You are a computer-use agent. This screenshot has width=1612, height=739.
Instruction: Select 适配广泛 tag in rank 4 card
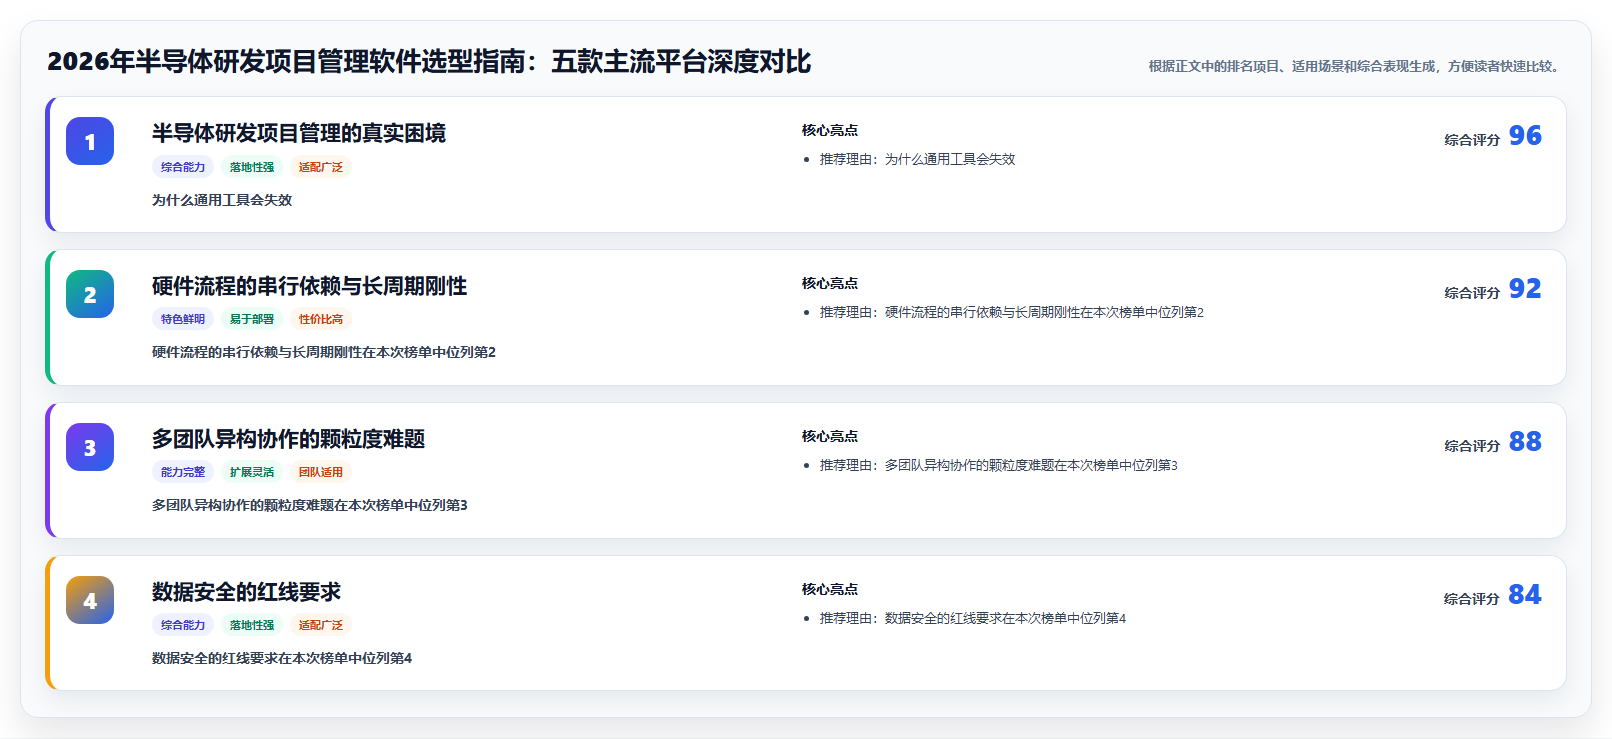tap(321, 625)
